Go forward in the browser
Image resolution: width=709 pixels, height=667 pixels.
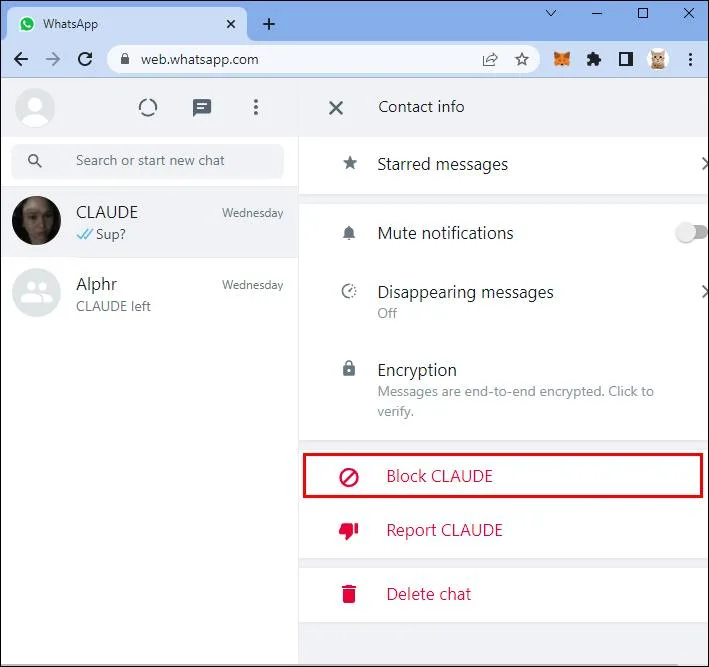pyautogui.click(x=53, y=59)
